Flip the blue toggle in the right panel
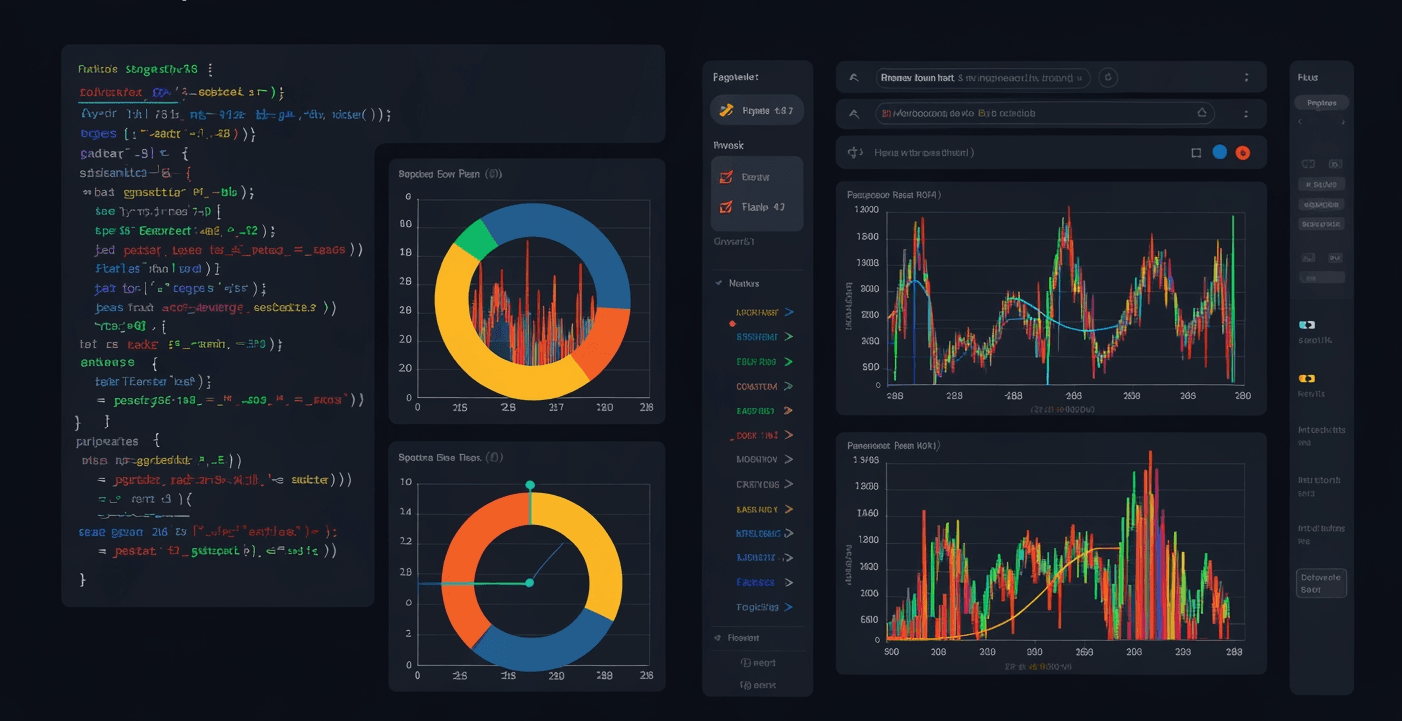Viewport: 1402px width, 721px height. pos(1307,325)
